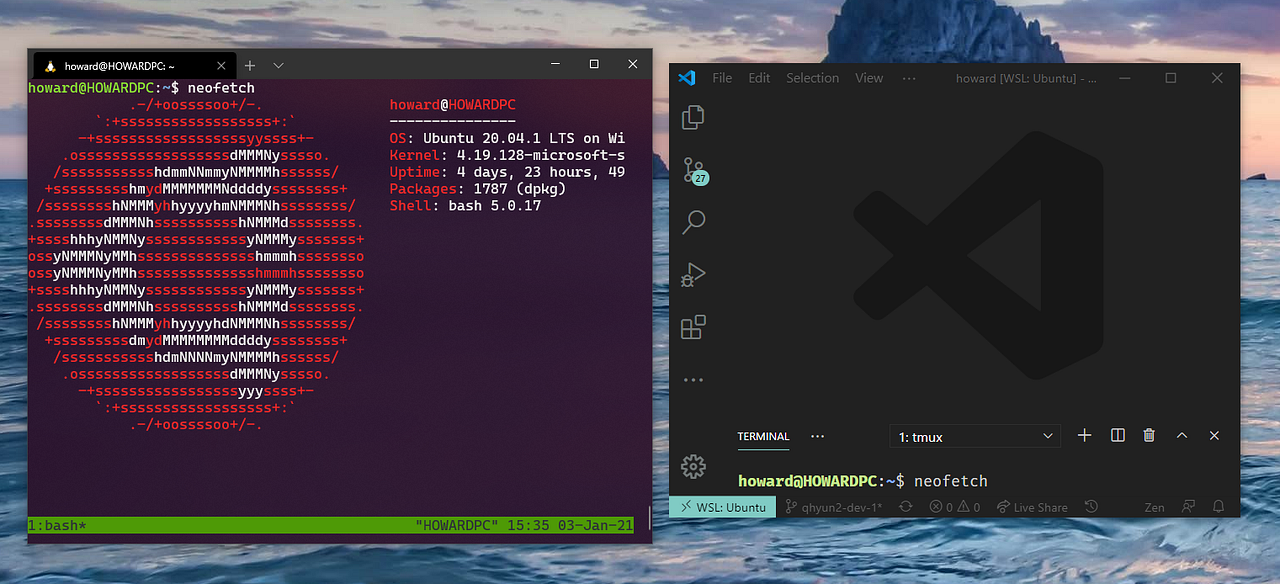Switch to the TERMINAL tab

click(x=763, y=436)
